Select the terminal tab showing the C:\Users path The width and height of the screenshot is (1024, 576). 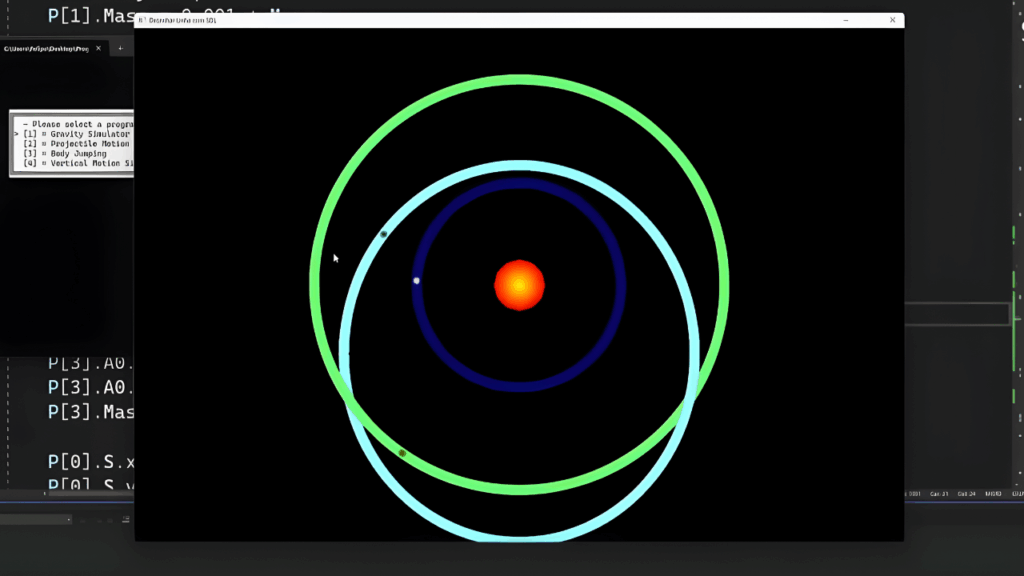tap(45, 48)
